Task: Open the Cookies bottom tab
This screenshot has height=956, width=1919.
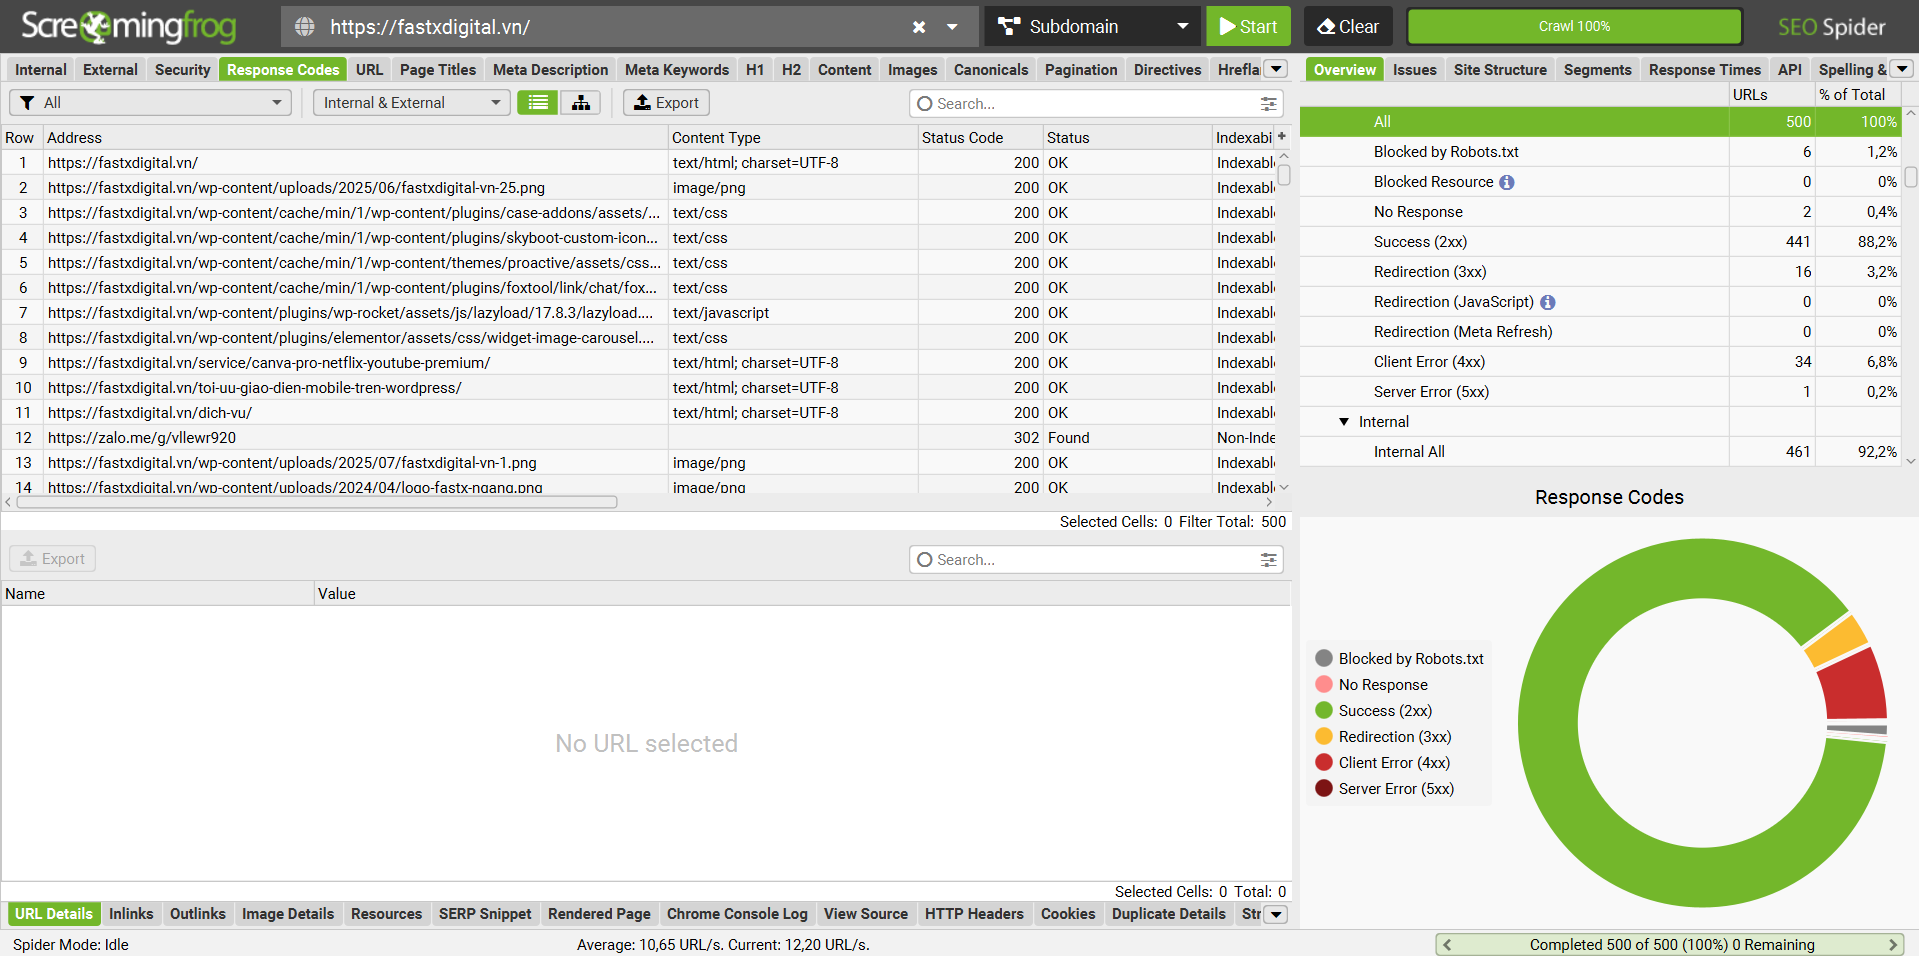Action: pyautogui.click(x=1068, y=914)
